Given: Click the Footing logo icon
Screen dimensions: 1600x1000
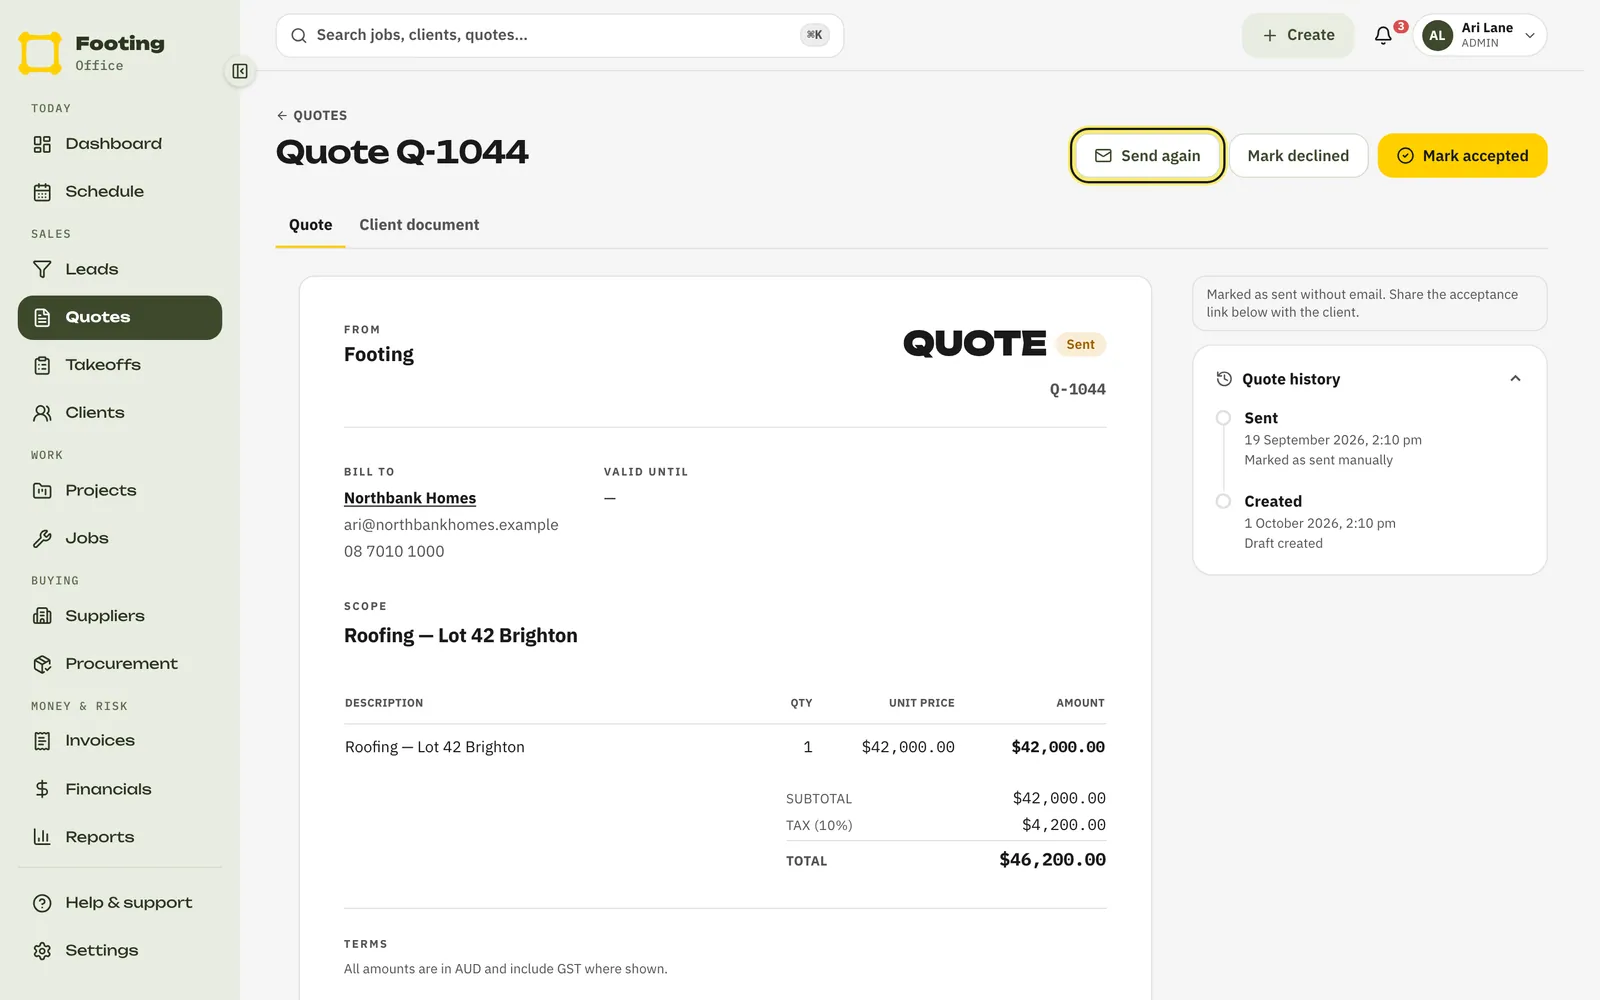Looking at the screenshot, I should pyautogui.click(x=40, y=53).
